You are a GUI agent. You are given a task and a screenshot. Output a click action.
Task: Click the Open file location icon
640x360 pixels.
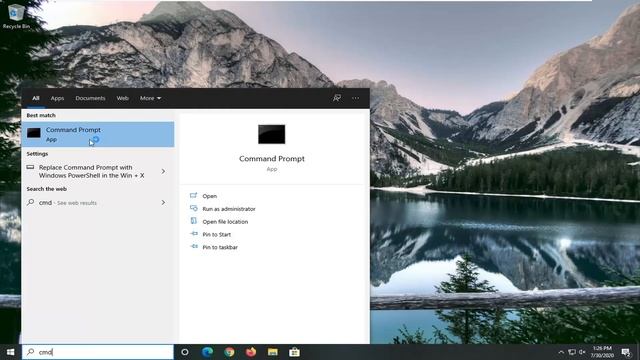pyautogui.click(x=193, y=221)
